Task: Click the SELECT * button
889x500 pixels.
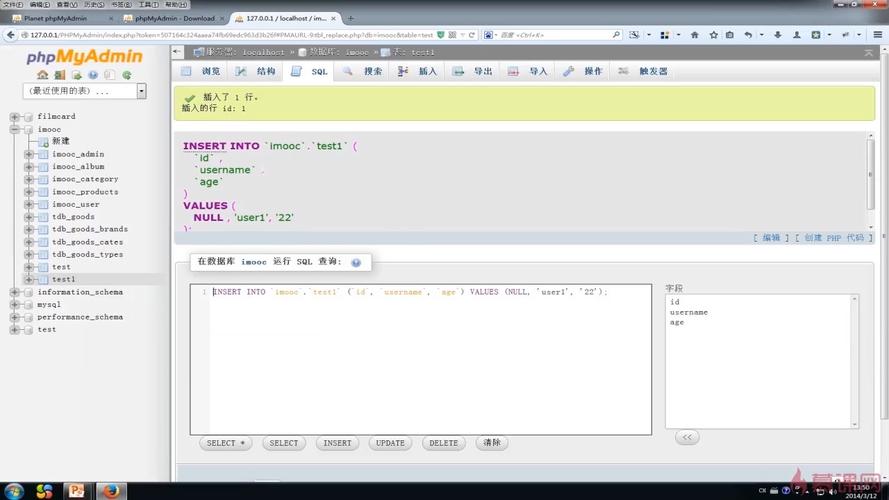Action: [226, 443]
